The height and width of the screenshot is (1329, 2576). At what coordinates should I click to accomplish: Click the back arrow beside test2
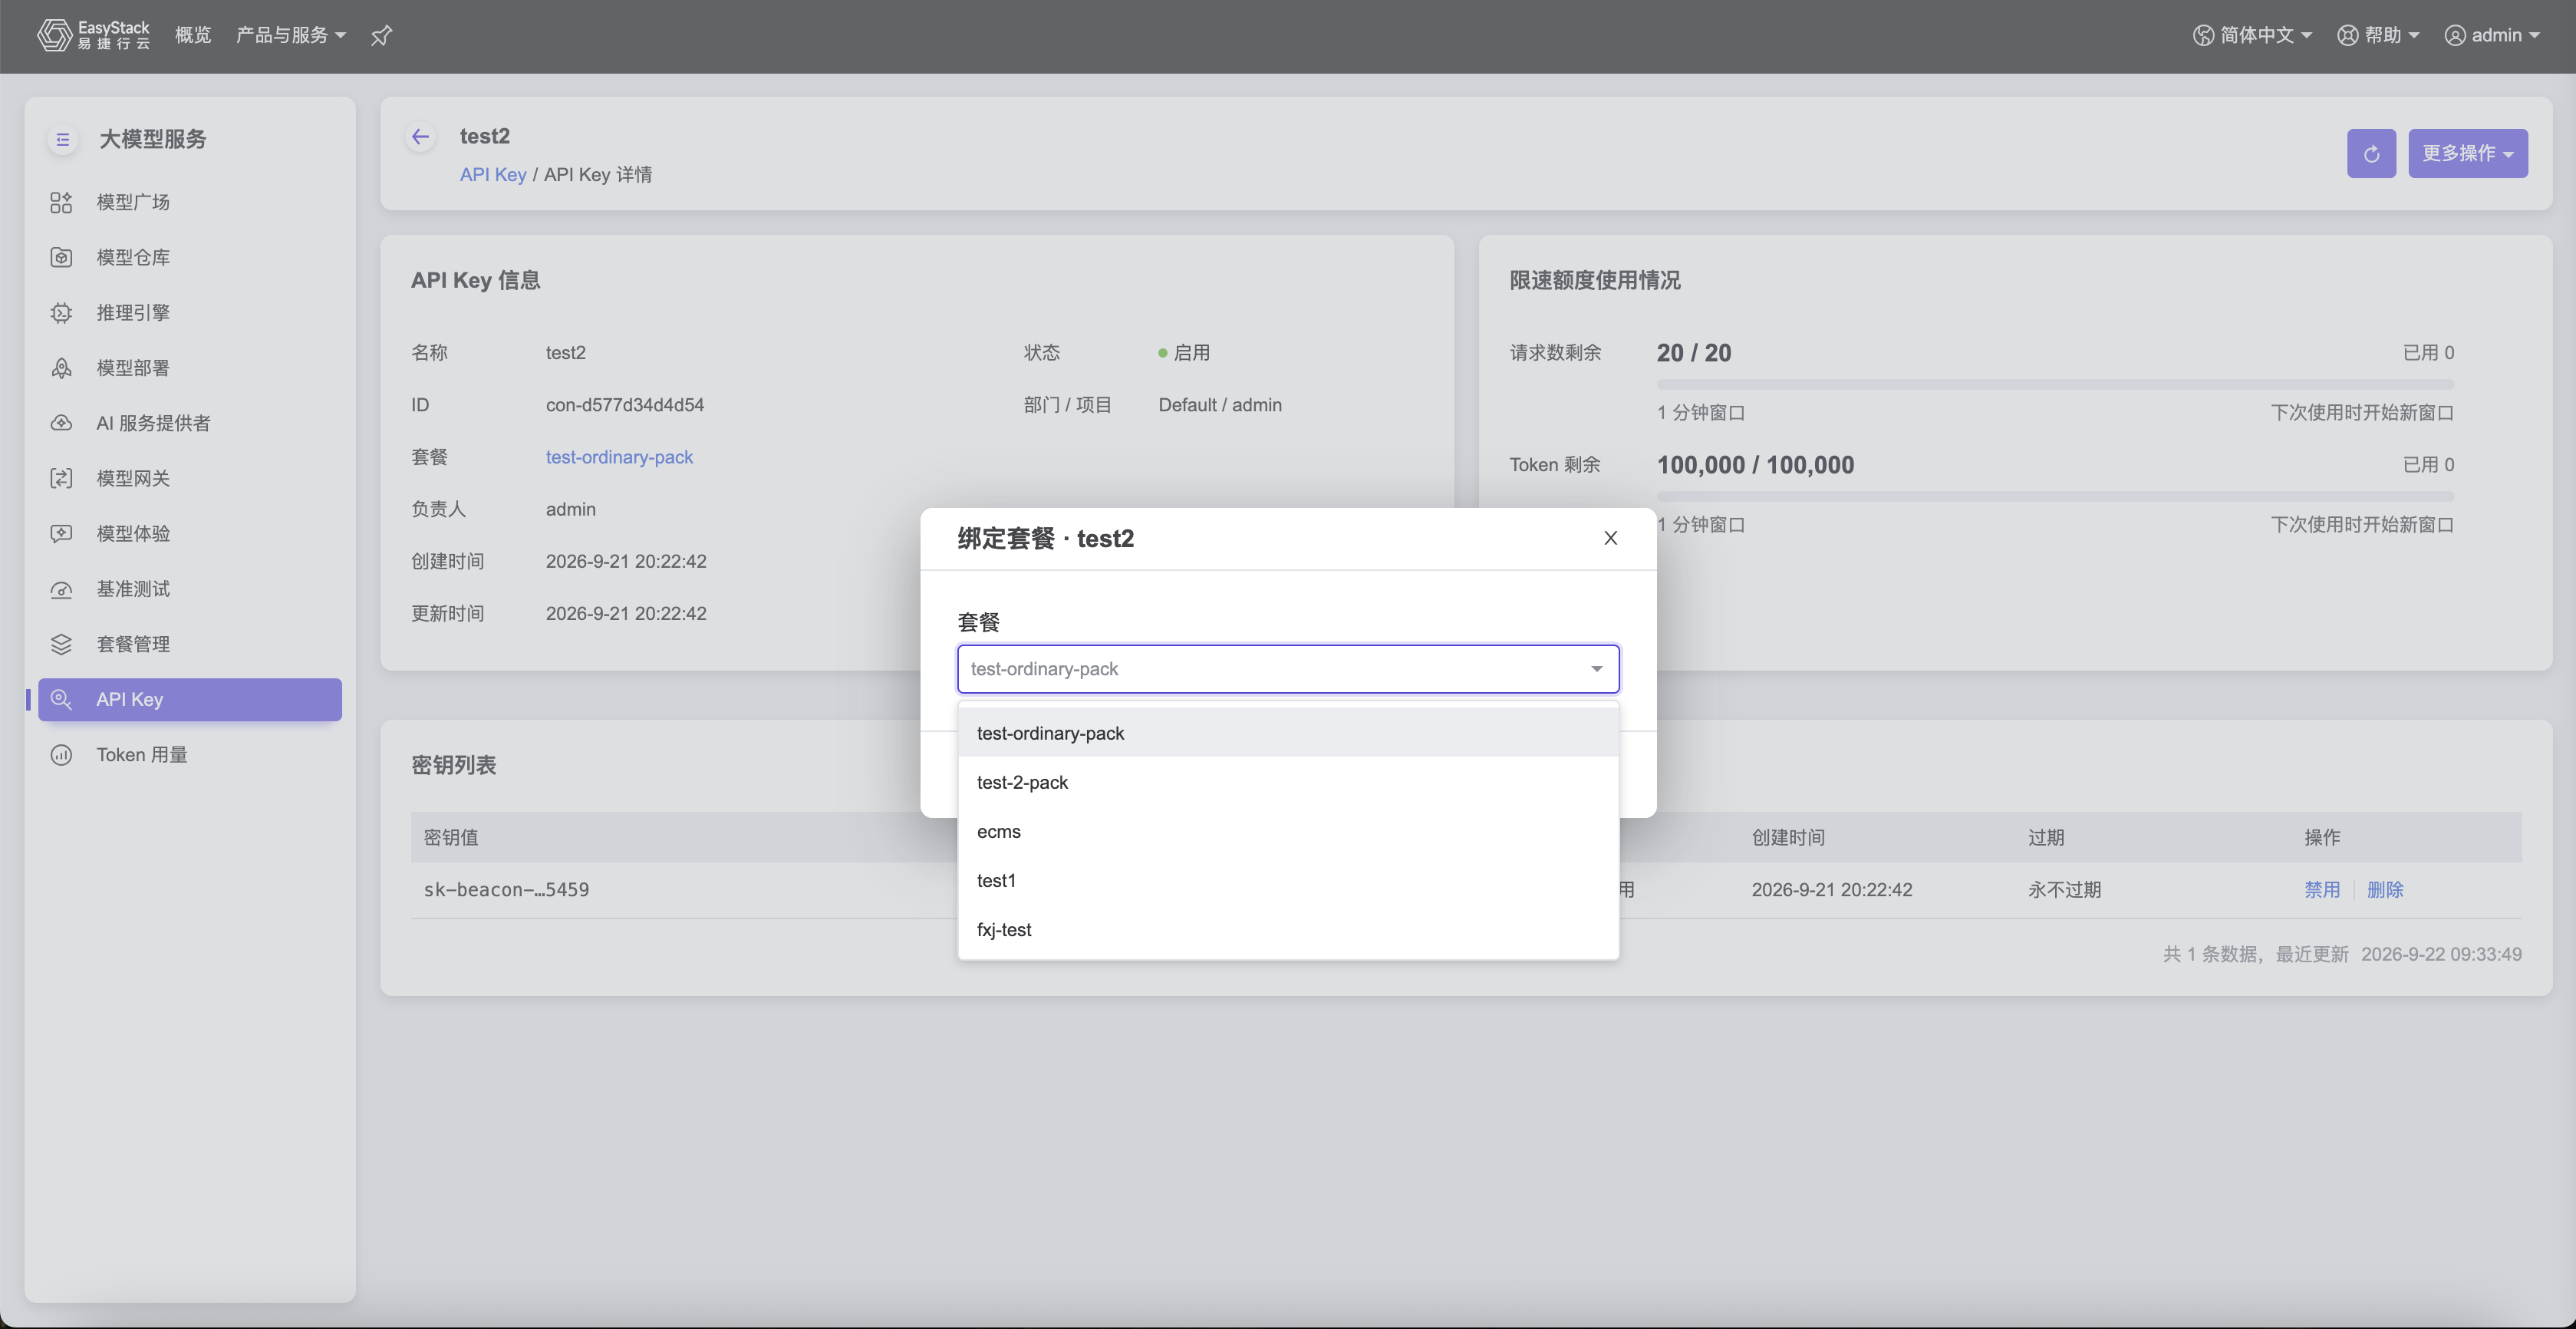(x=421, y=137)
